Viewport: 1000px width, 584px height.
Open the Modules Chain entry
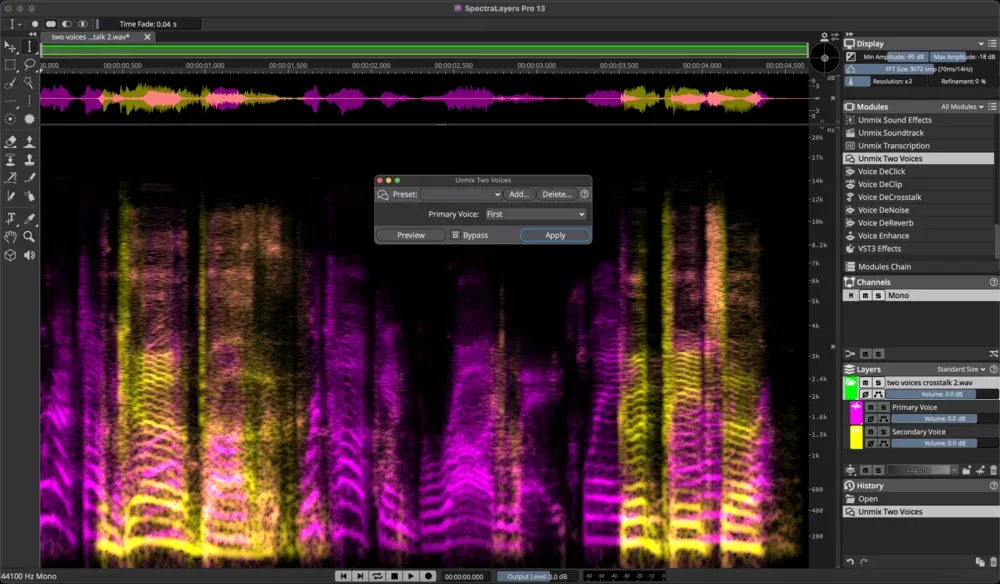pyautogui.click(x=918, y=266)
